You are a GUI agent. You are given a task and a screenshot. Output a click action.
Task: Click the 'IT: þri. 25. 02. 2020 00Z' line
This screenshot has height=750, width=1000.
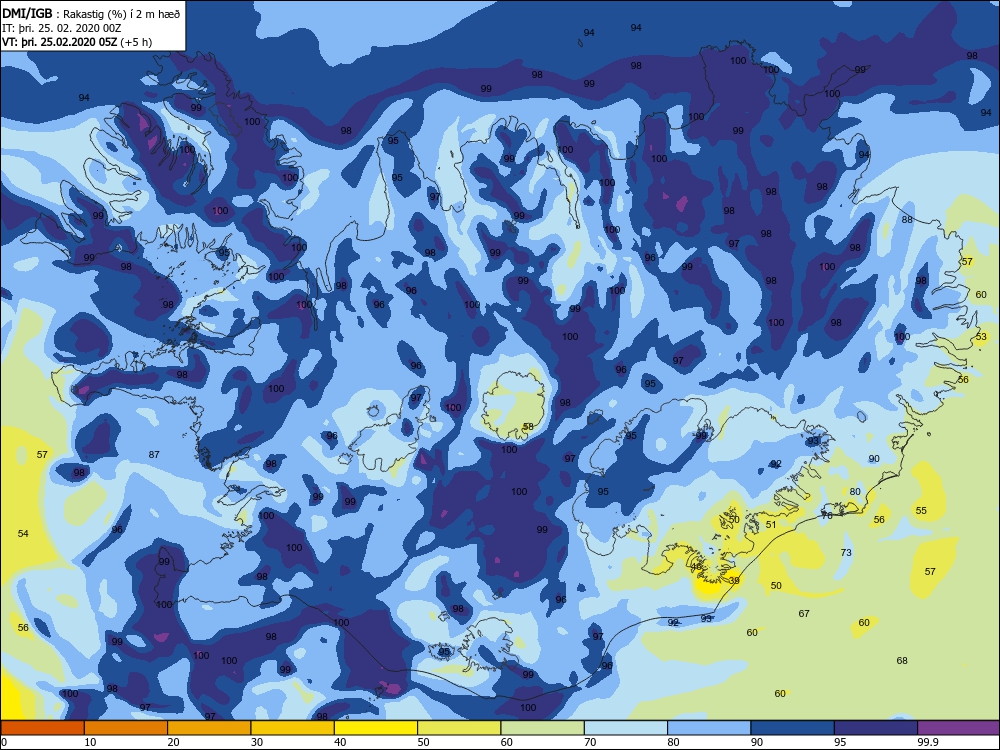coord(61,28)
